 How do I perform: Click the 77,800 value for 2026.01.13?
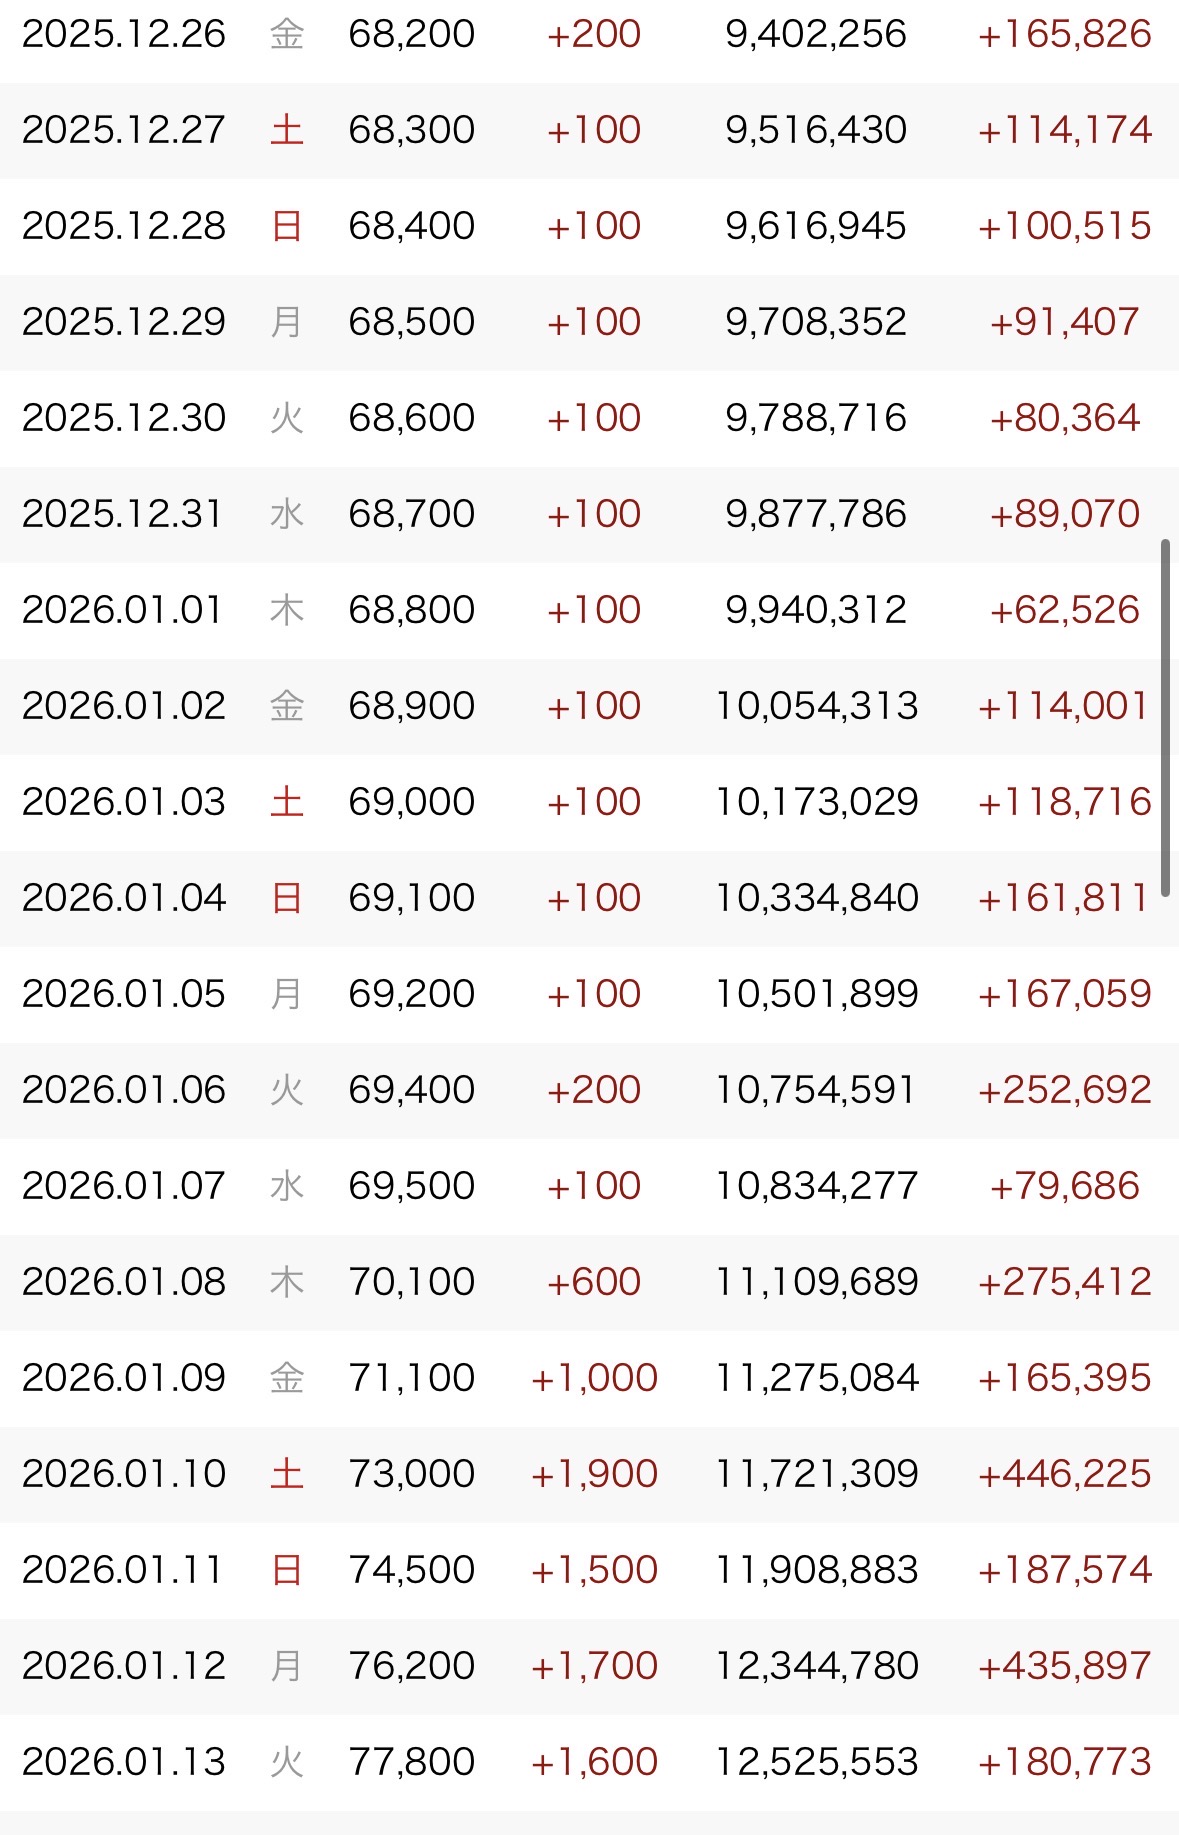pos(411,1762)
